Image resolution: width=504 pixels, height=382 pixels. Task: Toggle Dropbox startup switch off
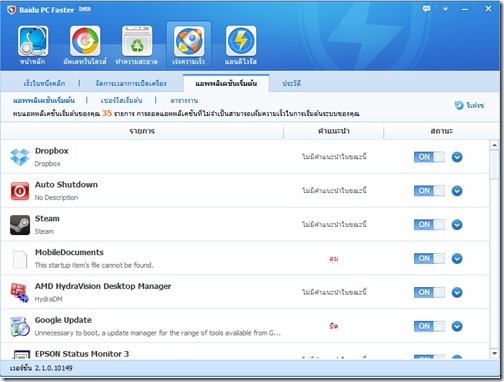click(429, 157)
